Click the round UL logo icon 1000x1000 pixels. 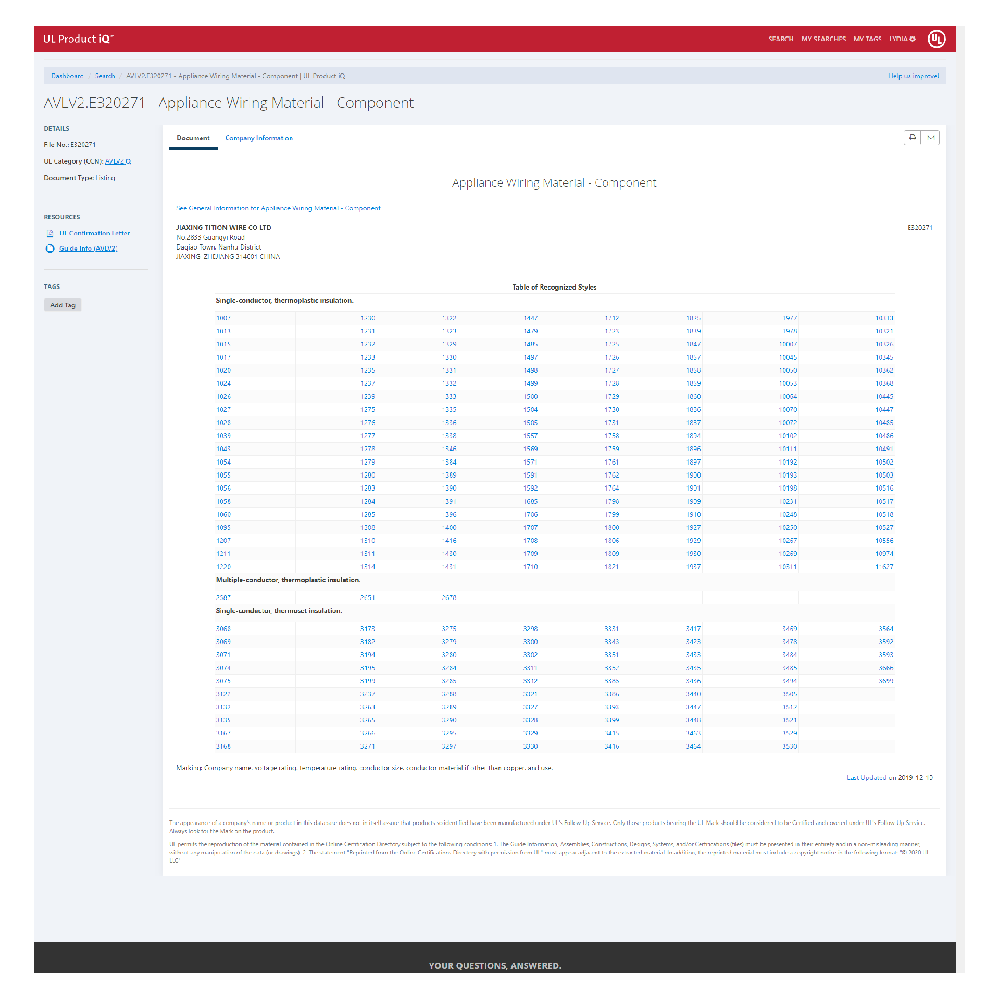click(936, 39)
